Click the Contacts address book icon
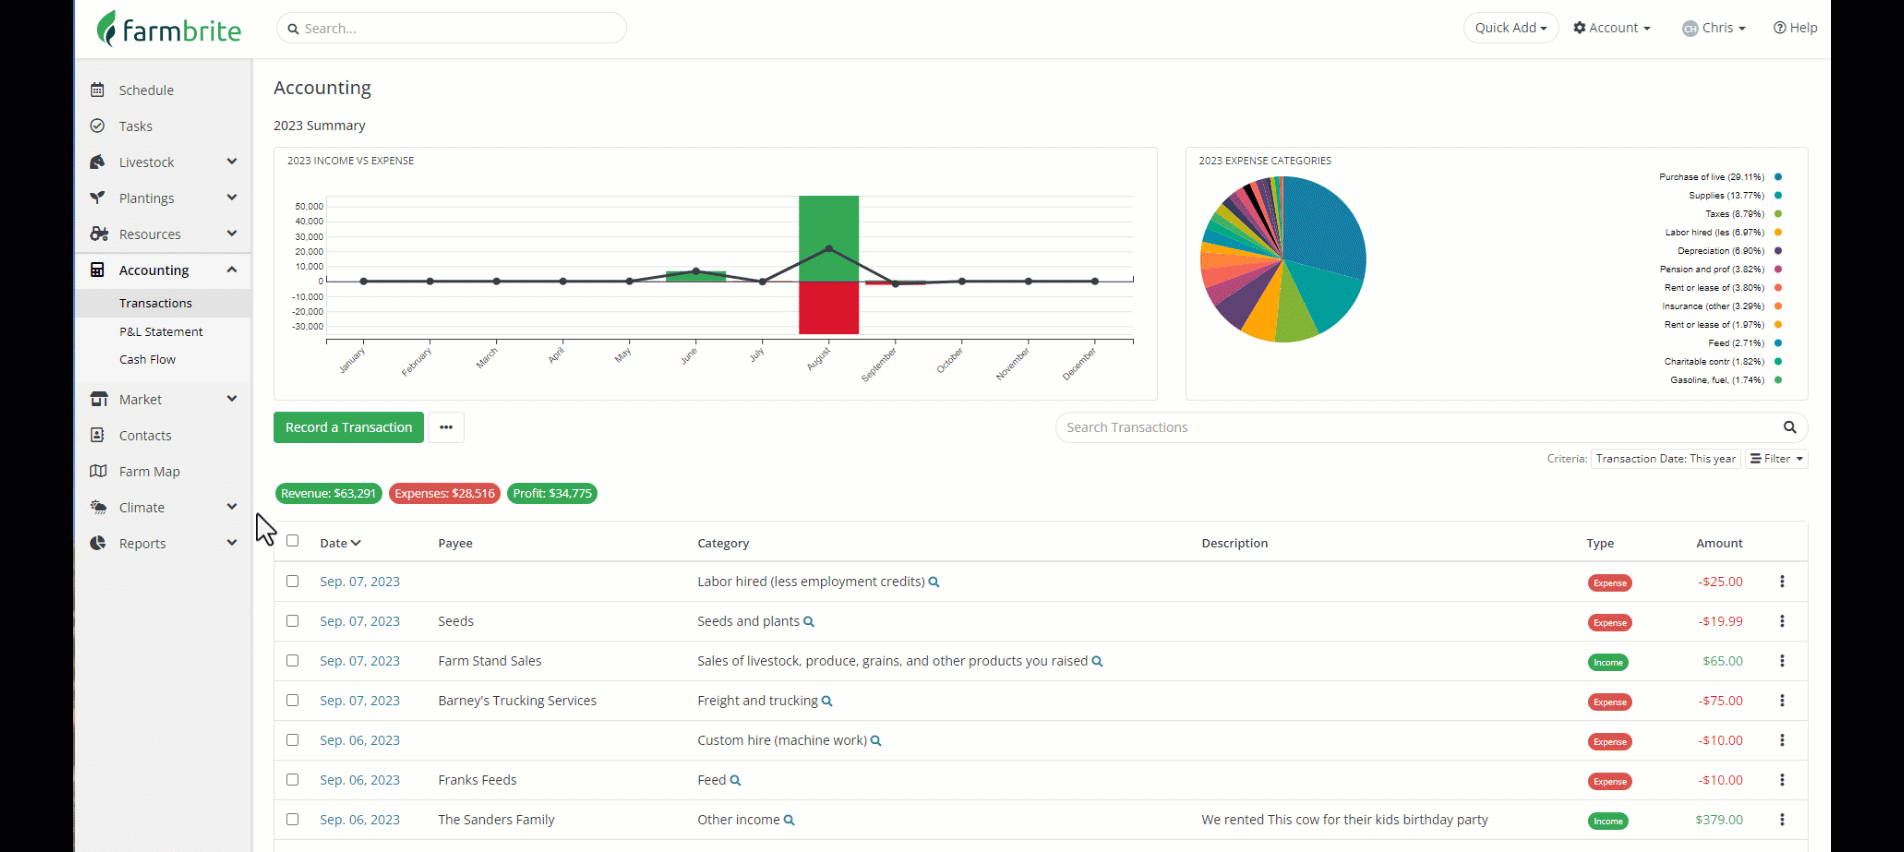This screenshot has width=1904, height=852. 97,435
